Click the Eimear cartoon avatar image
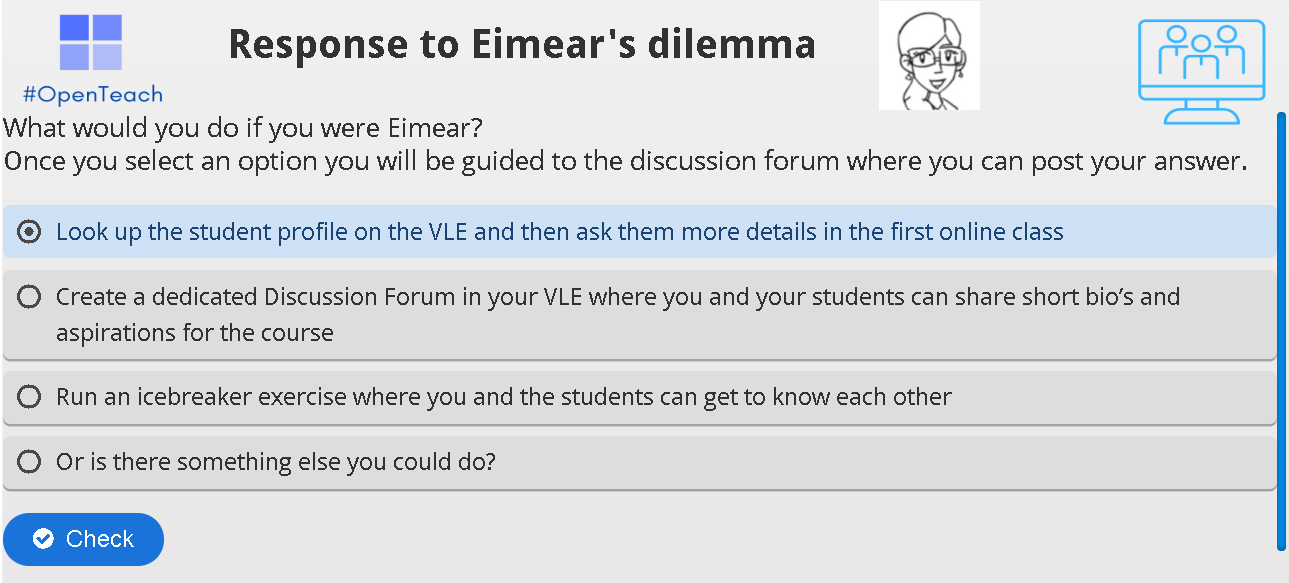The height and width of the screenshot is (583, 1289). [x=929, y=56]
